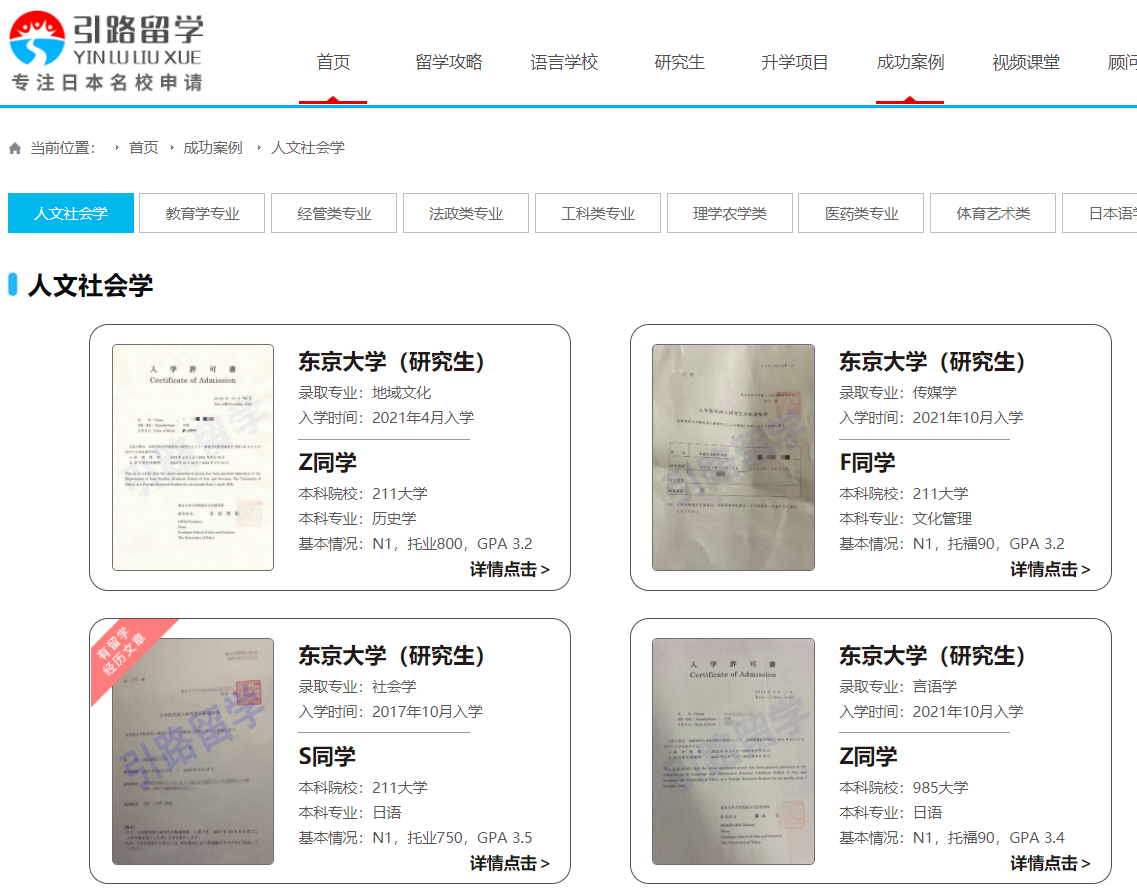Click 详情点击 on the 社会学 card
The width and height of the screenshot is (1137, 895).
[x=509, y=863]
